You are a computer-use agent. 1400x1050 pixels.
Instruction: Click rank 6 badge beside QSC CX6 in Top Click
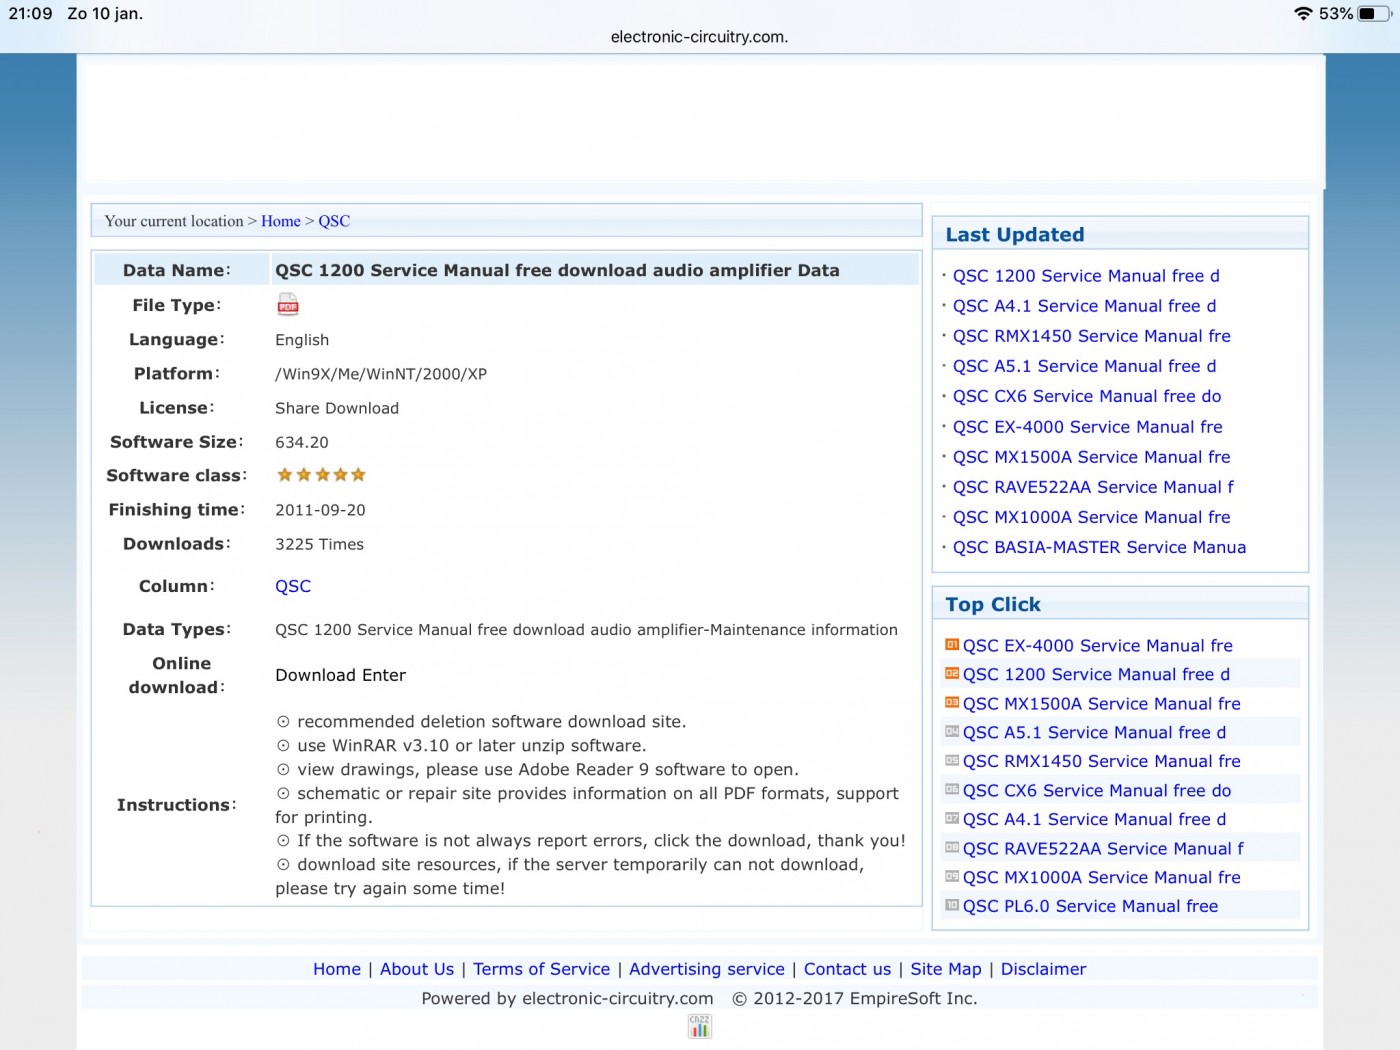tap(952, 790)
